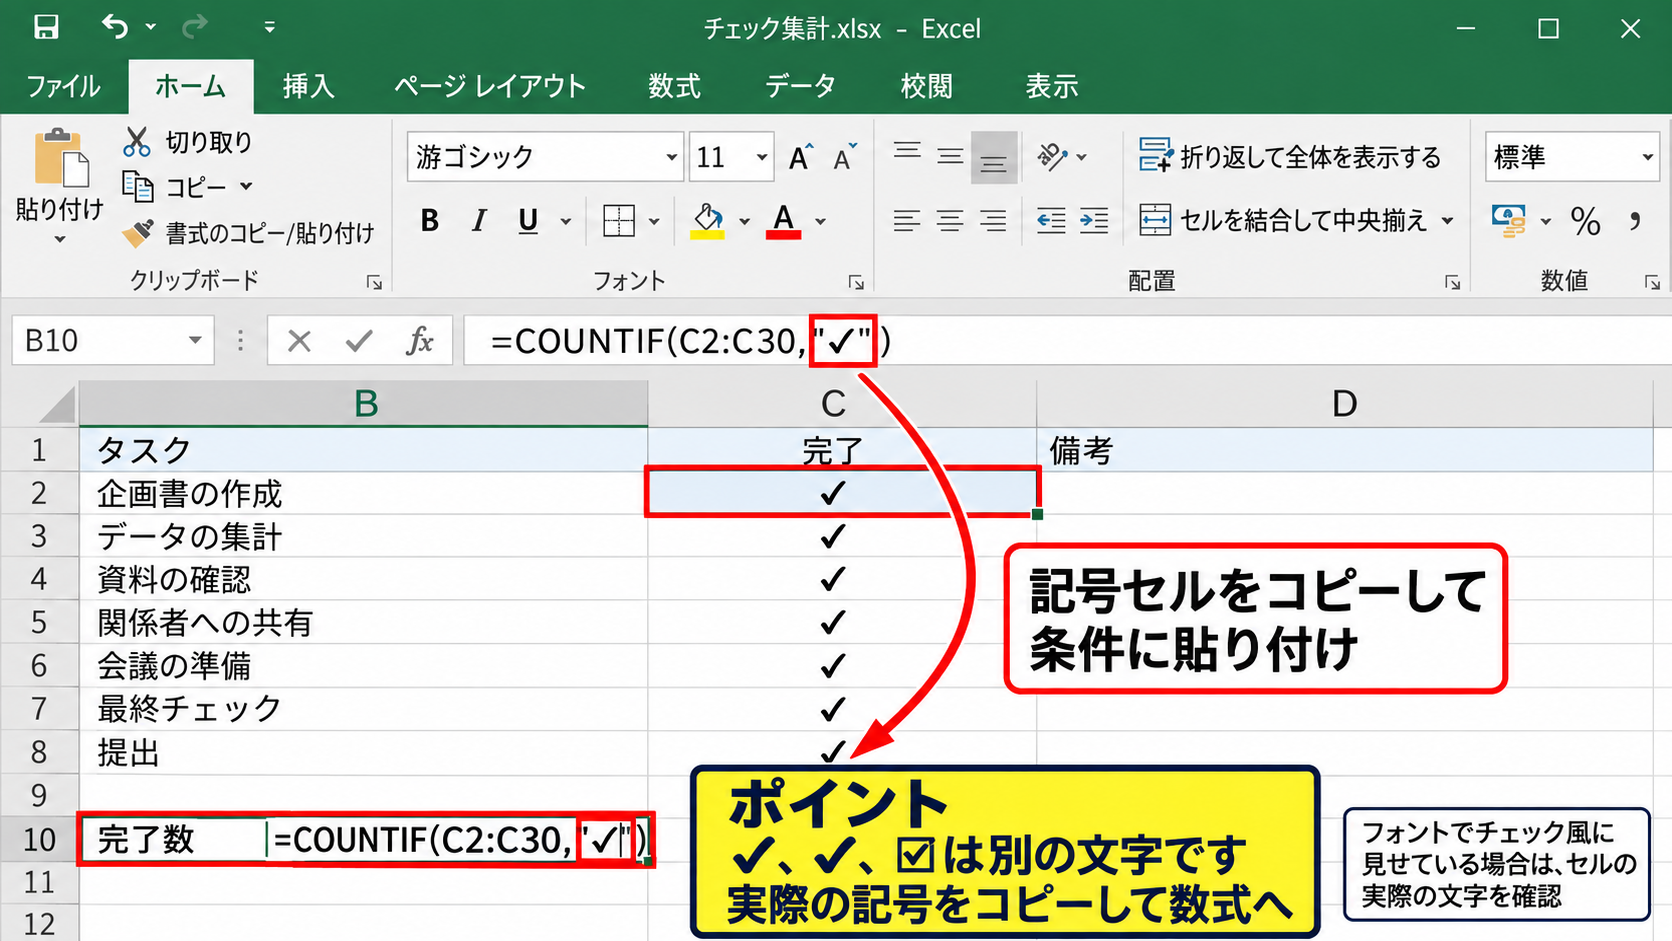Viewport: 1672px width, 941px height.
Task: Undo the last action
Action: coord(115,27)
